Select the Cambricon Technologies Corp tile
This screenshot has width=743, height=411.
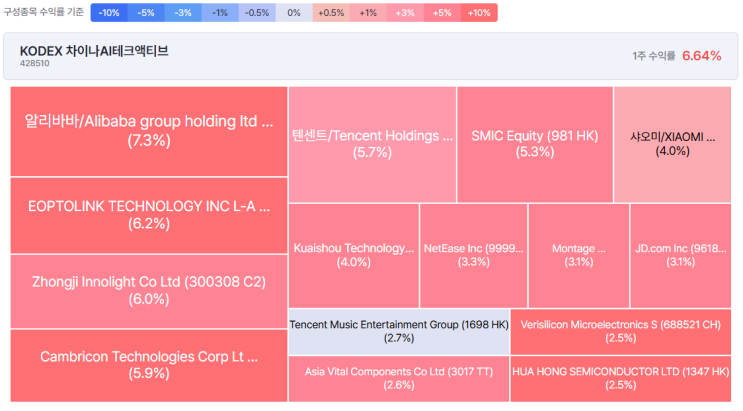pyautogui.click(x=149, y=365)
